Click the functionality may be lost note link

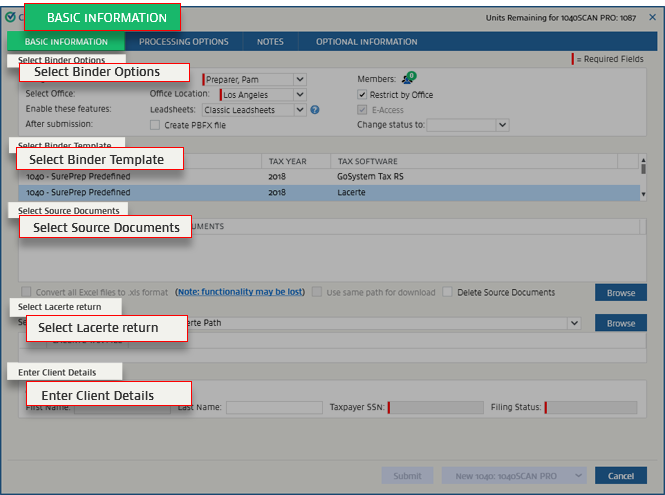pyautogui.click(x=239, y=292)
